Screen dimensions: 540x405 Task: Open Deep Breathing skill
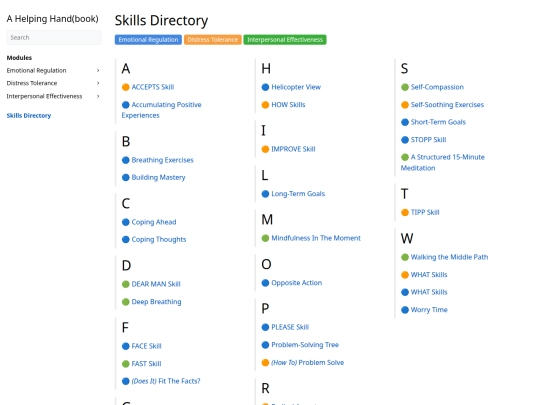pos(156,302)
